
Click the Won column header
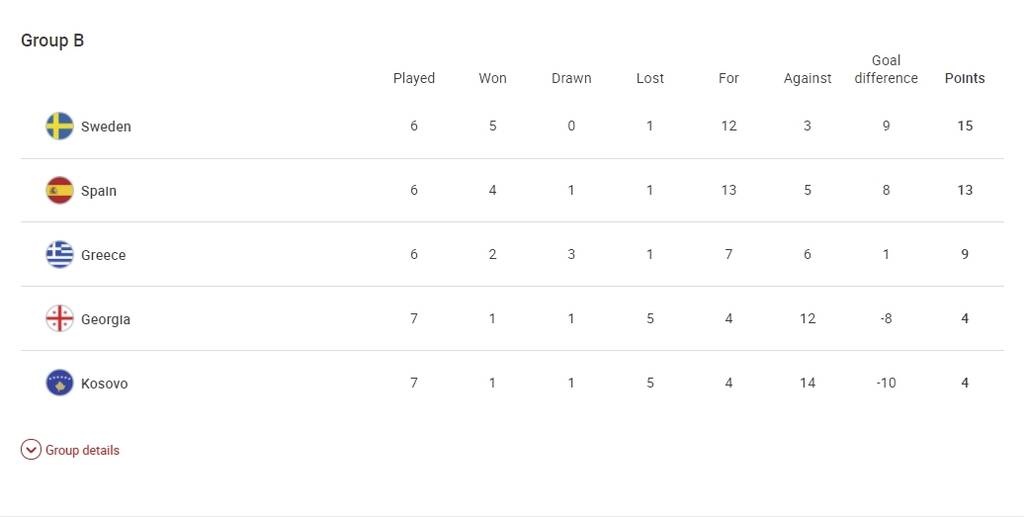click(493, 78)
